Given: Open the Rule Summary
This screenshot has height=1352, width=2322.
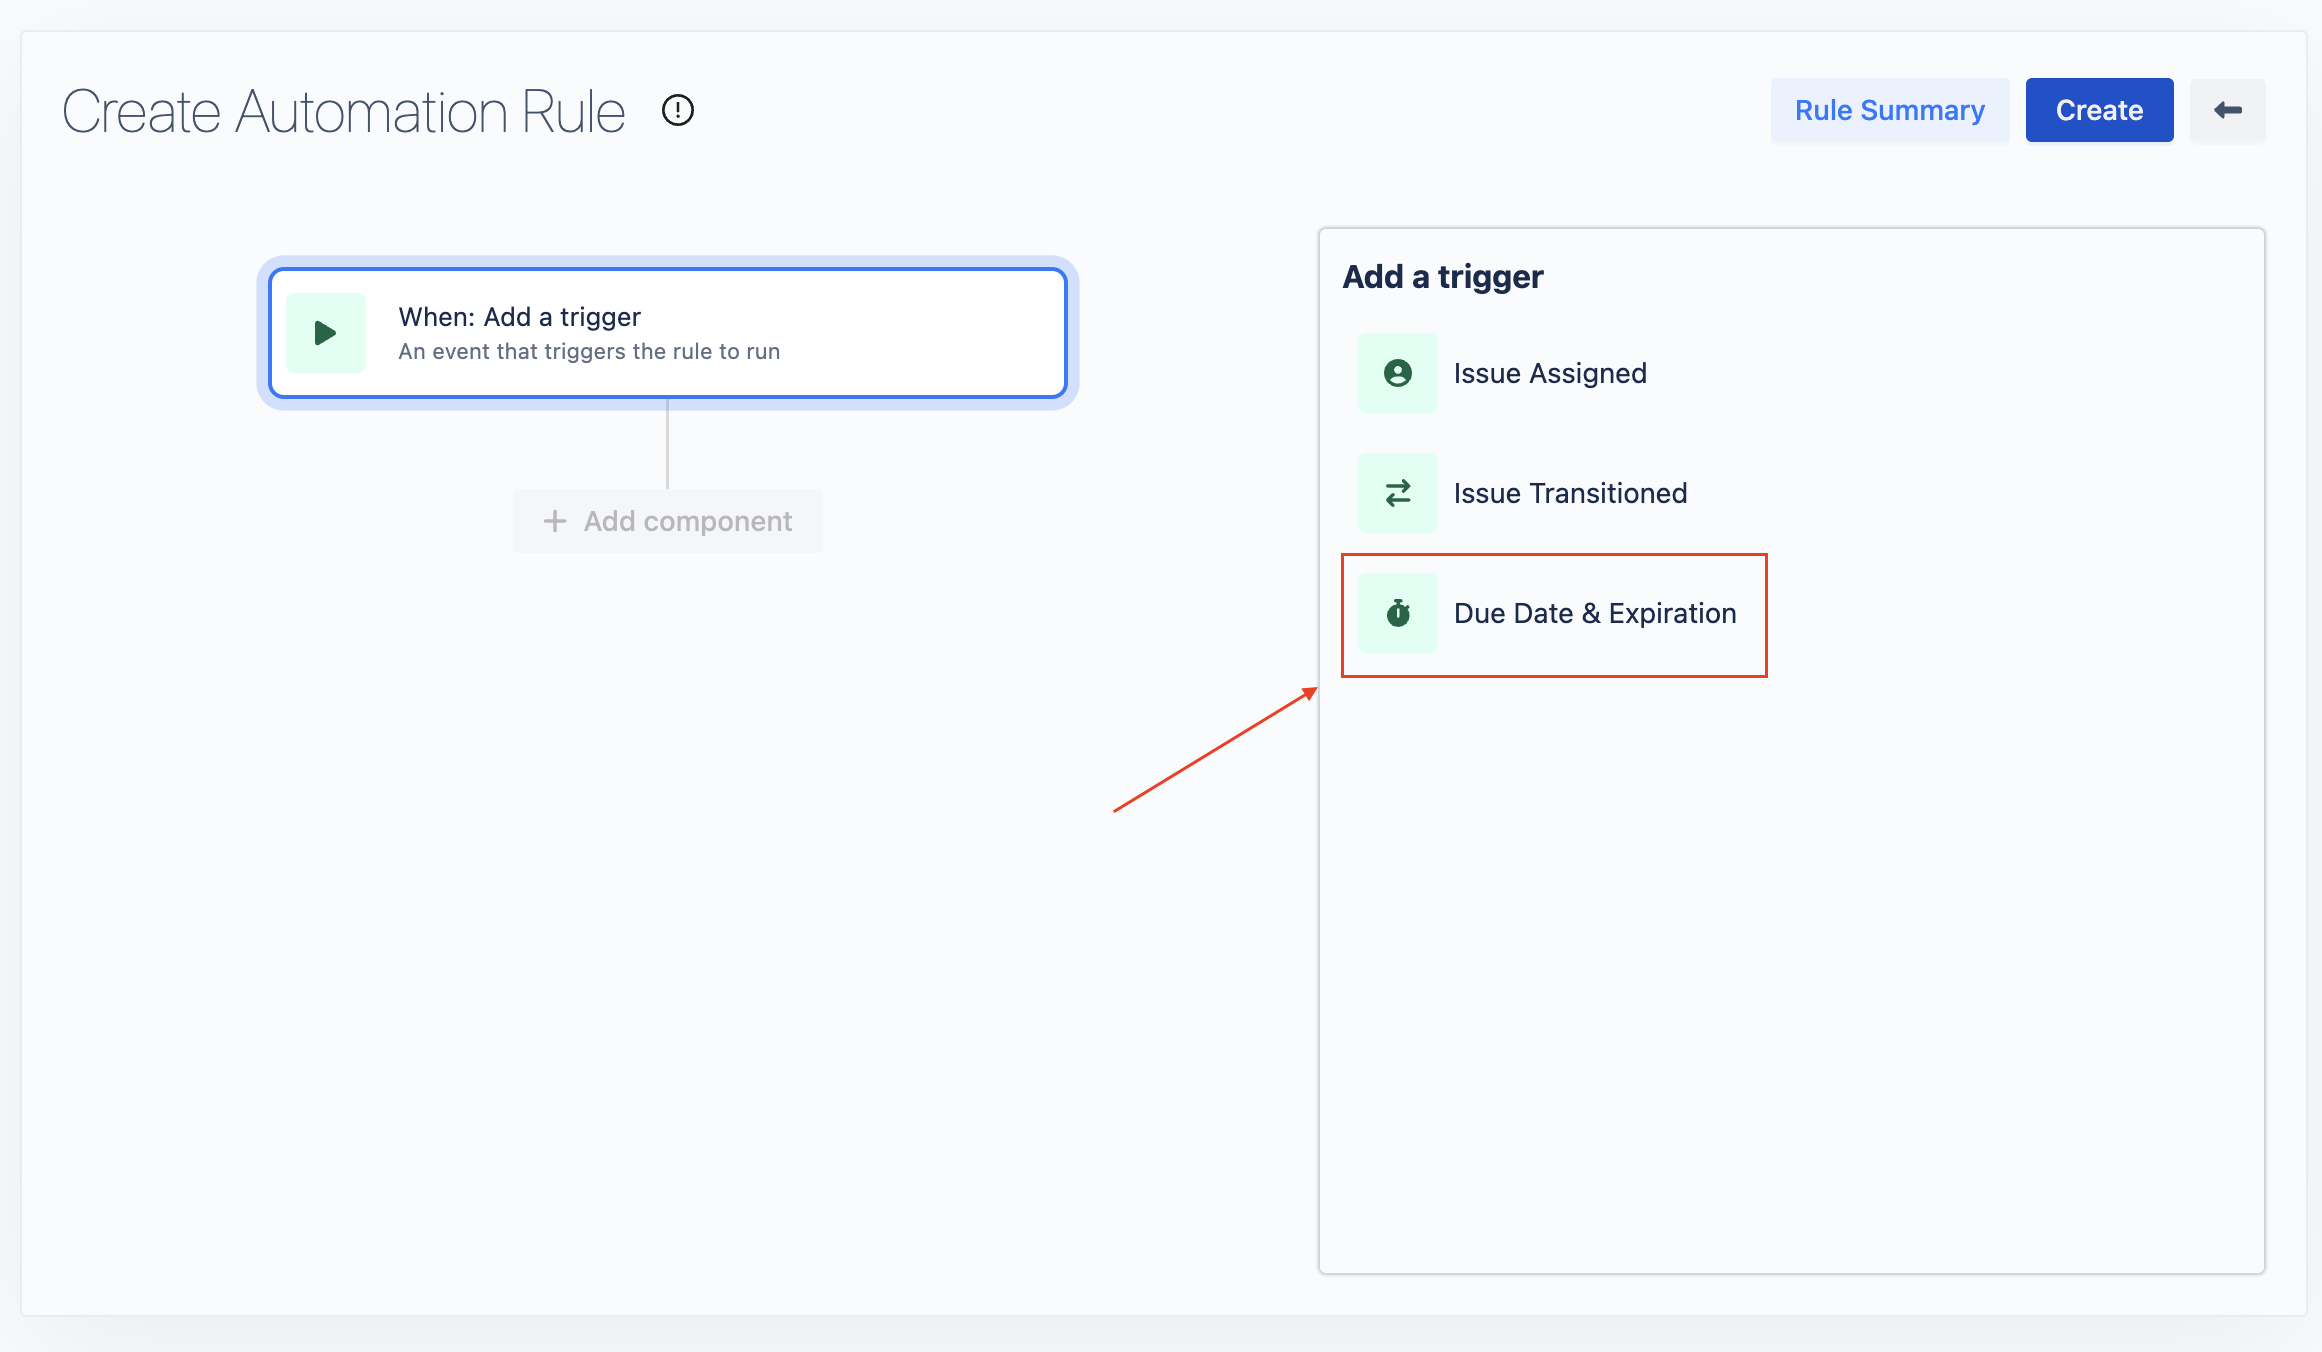Looking at the screenshot, I should coord(1889,110).
